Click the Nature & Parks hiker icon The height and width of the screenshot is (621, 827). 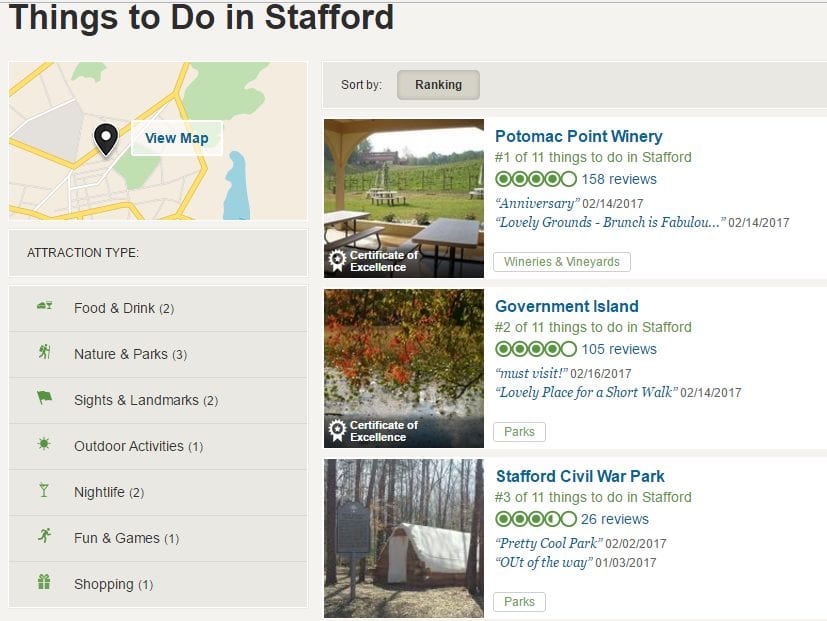coord(44,353)
